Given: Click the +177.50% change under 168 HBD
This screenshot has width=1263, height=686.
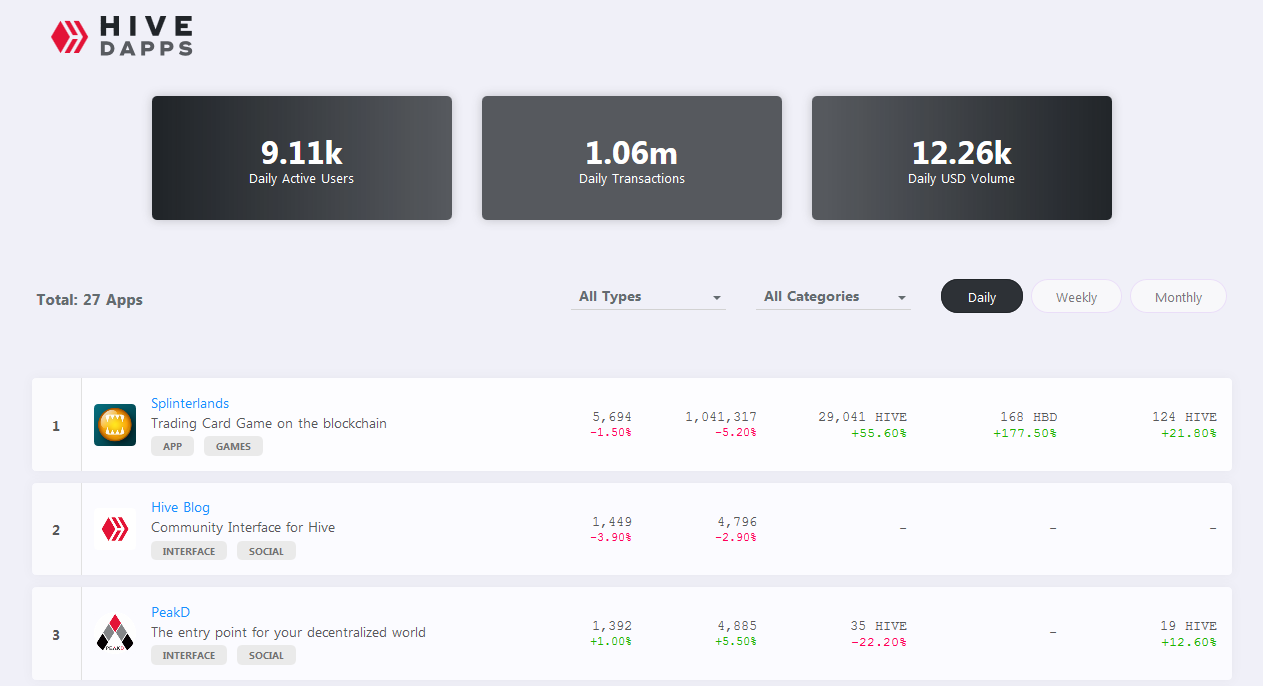Looking at the screenshot, I should click(x=1025, y=433).
